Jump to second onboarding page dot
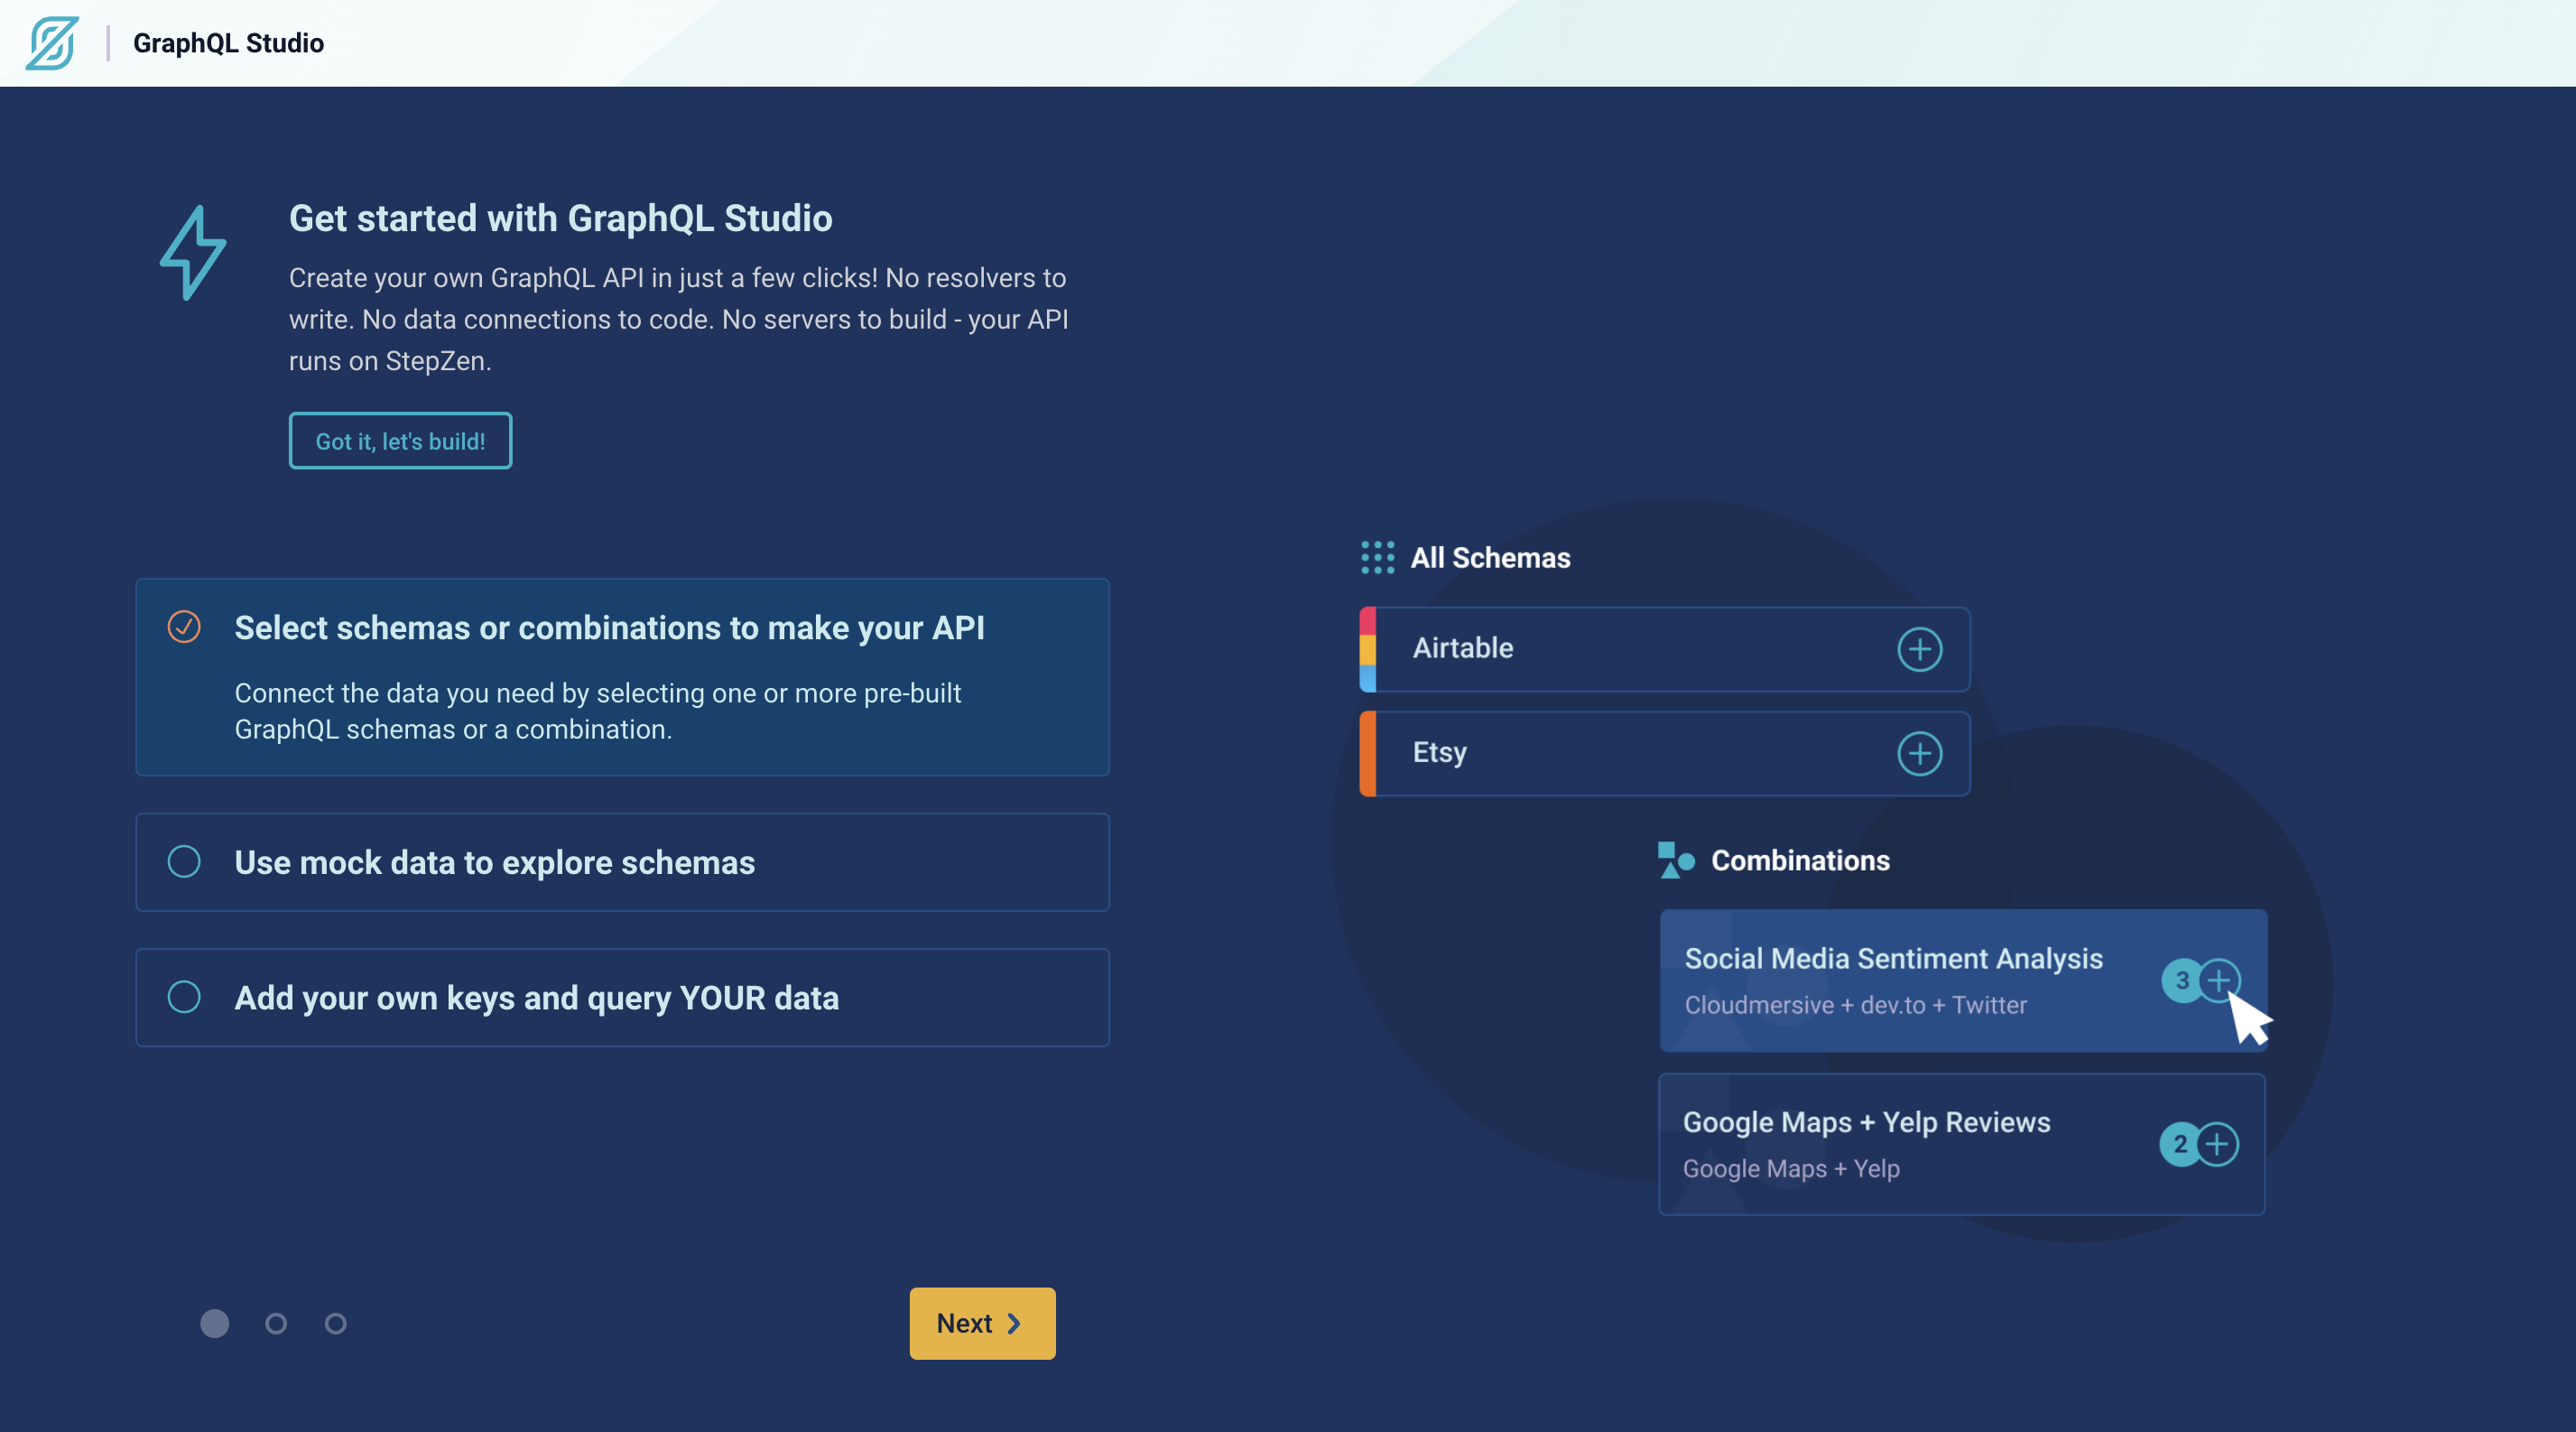Viewport: 2576px width, 1432px height. click(x=276, y=1323)
